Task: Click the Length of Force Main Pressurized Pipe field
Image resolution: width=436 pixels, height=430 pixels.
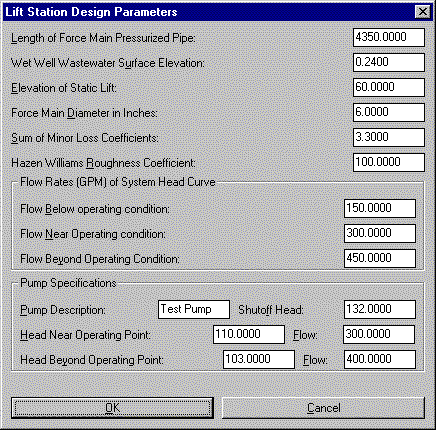Action: pyautogui.click(x=389, y=37)
